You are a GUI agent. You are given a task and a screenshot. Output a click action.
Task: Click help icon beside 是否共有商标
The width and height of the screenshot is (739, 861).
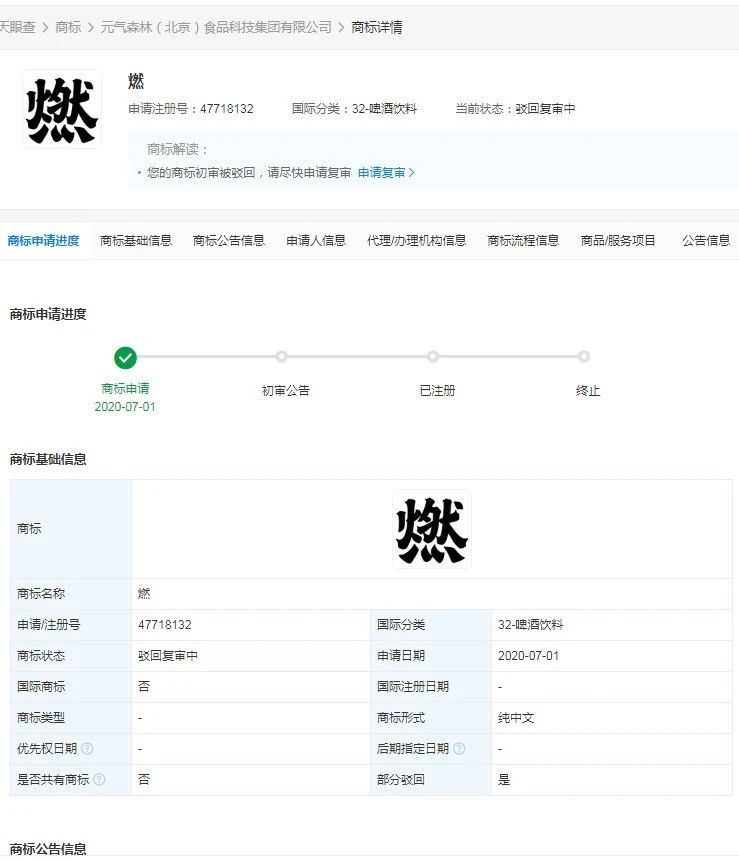click(x=99, y=780)
